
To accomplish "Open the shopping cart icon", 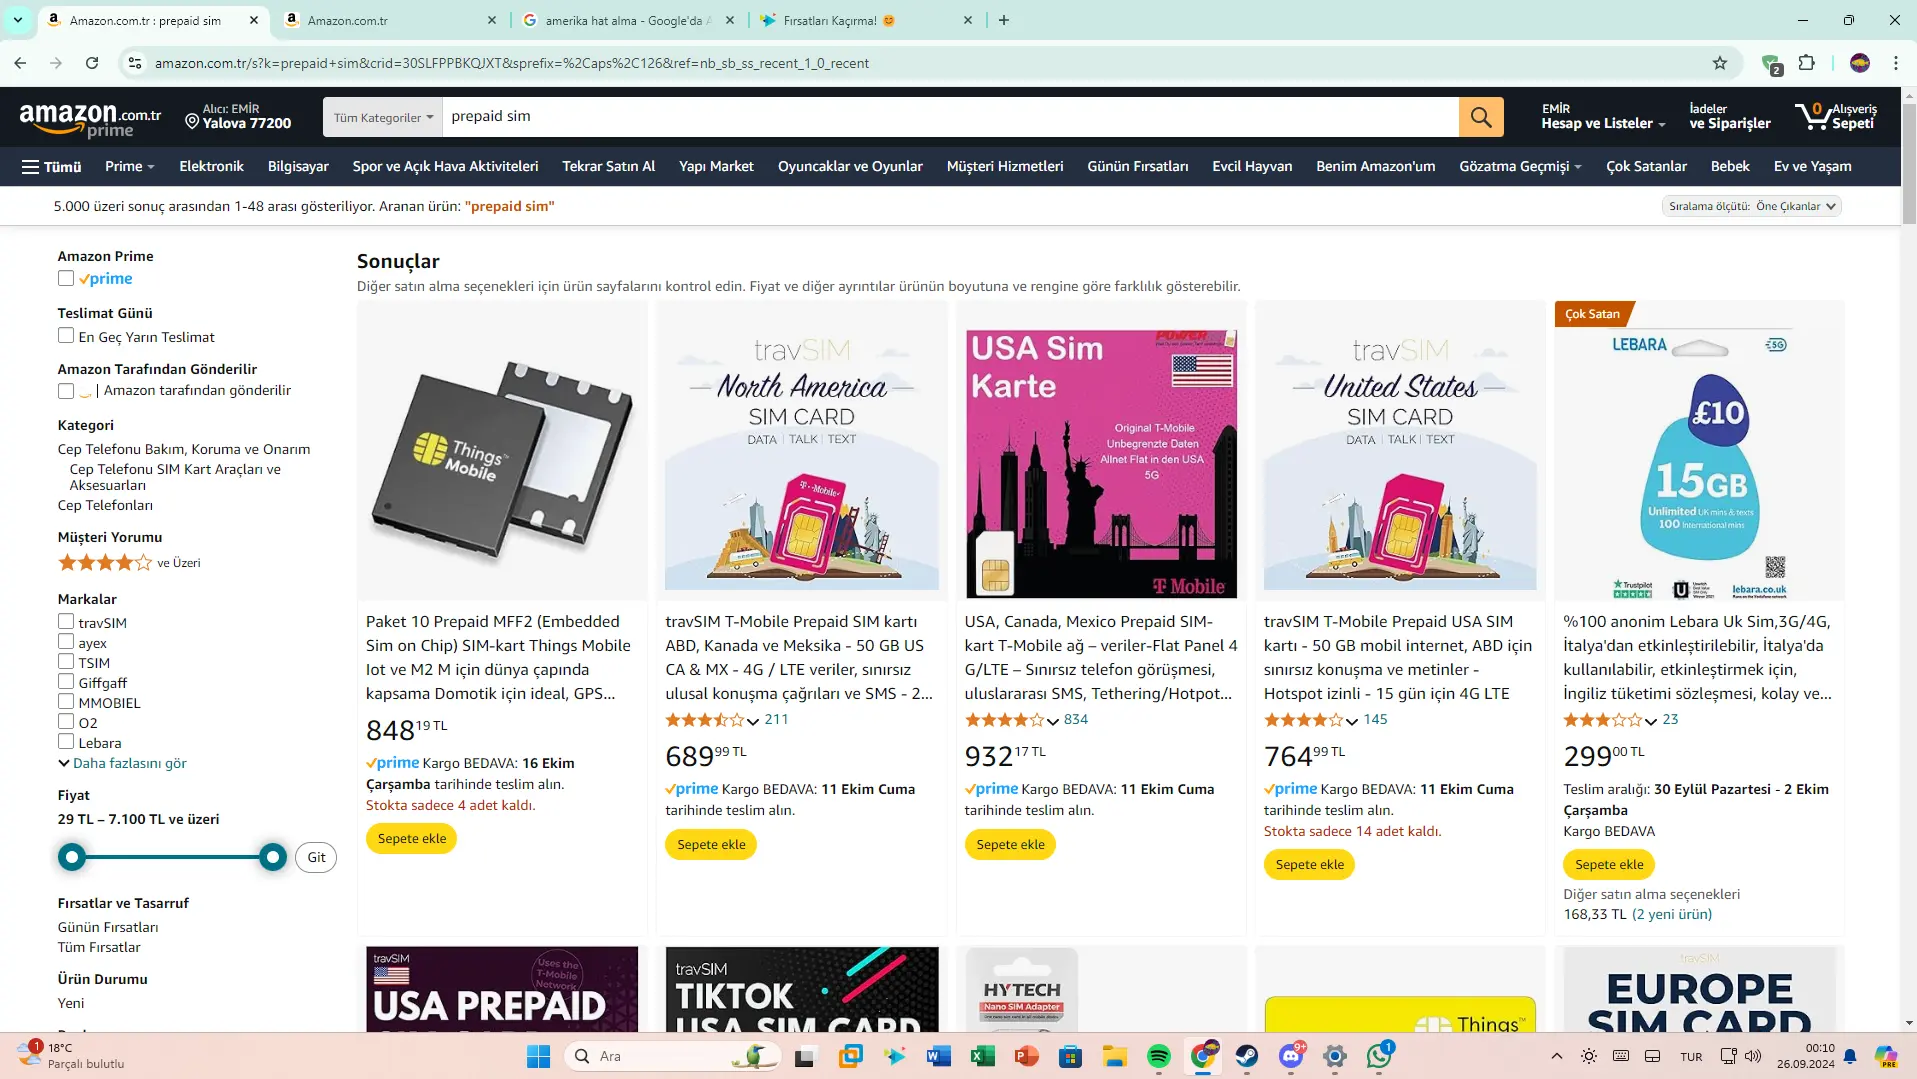I will [x=1835, y=117].
